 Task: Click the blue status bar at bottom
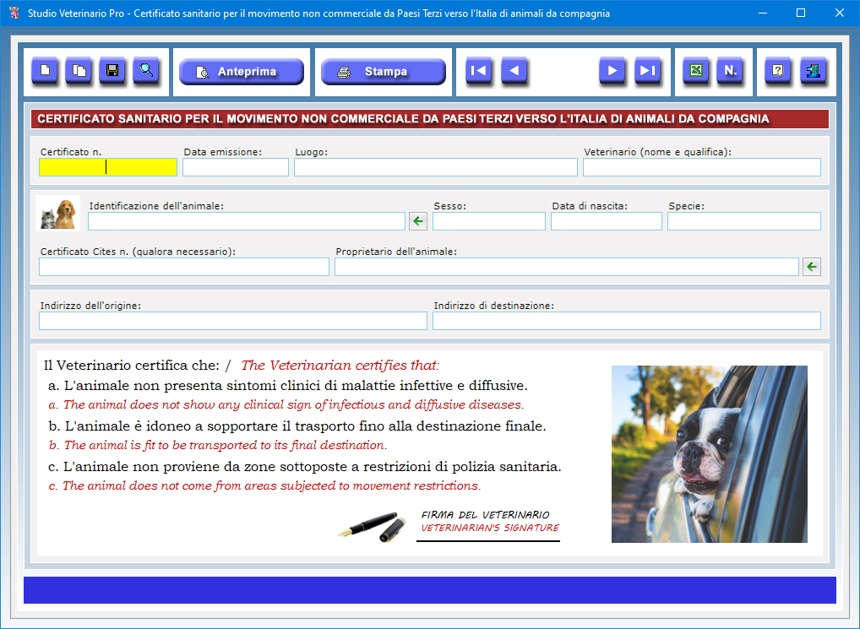click(x=429, y=590)
